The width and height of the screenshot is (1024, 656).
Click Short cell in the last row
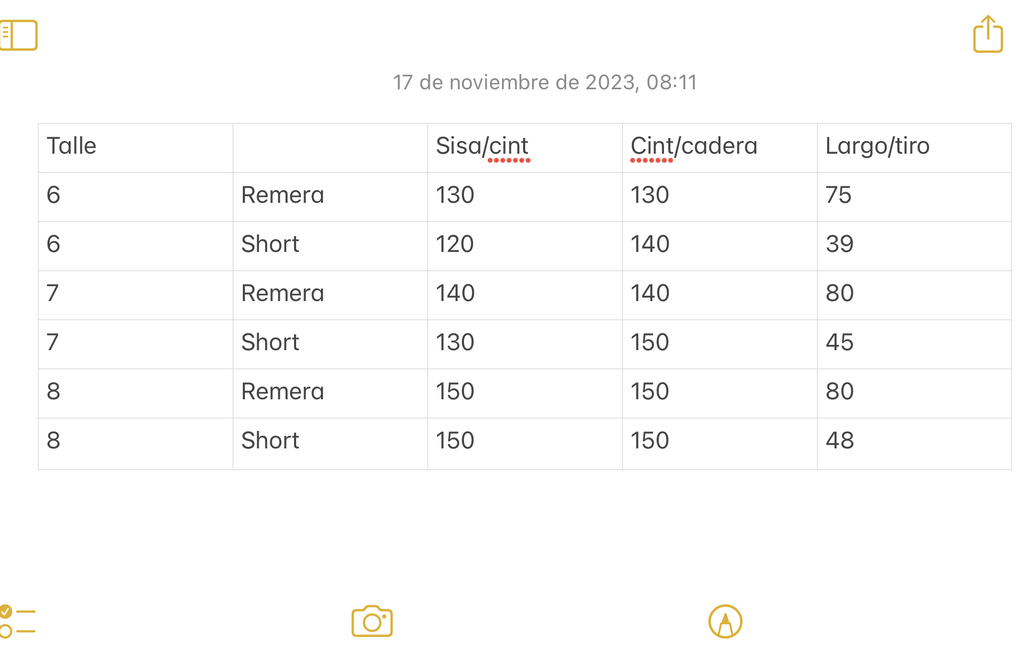(x=330, y=443)
